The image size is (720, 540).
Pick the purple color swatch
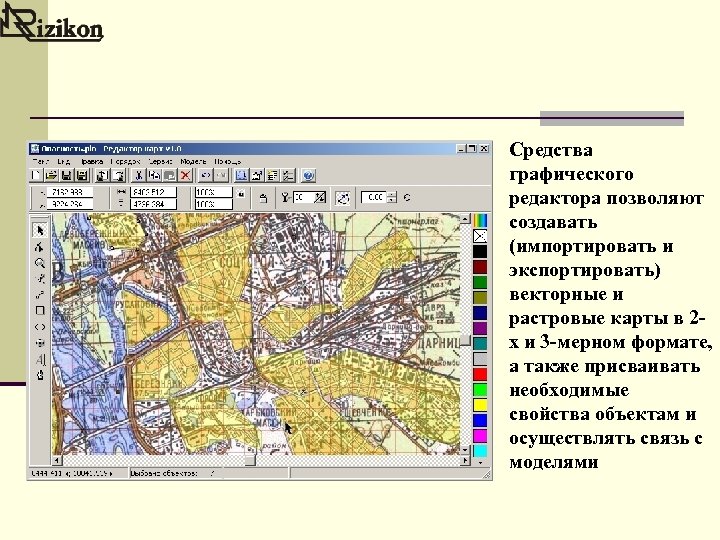480,328
